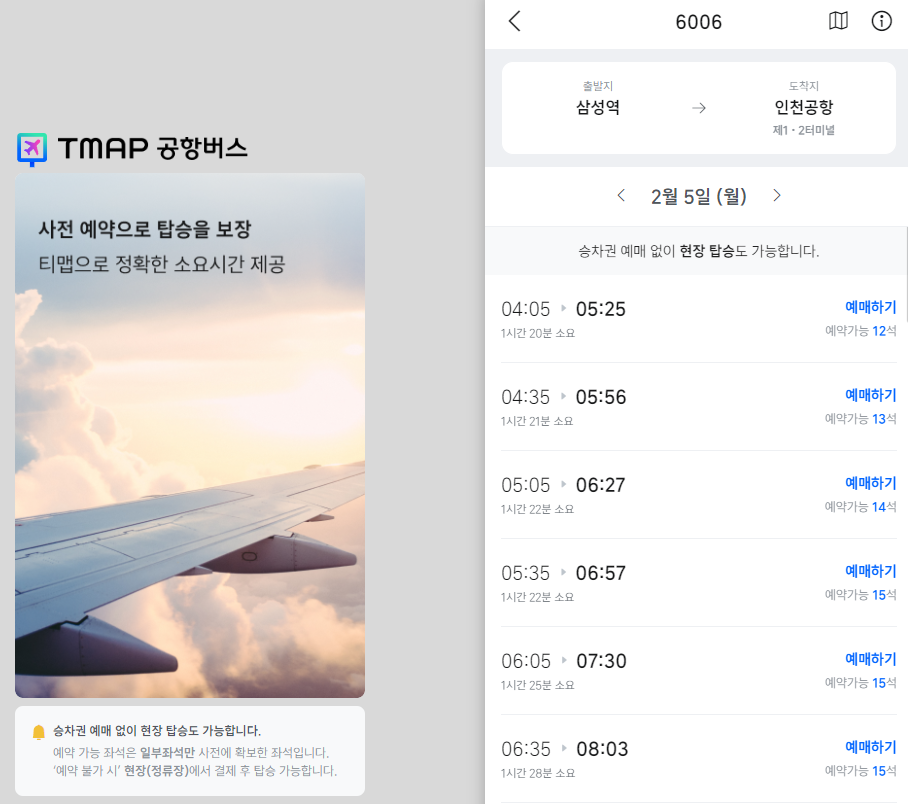Viewport: 908px width, 804px height.
Task: Click '예약가능 12석' seat count
Action: [x=861, y=331]
